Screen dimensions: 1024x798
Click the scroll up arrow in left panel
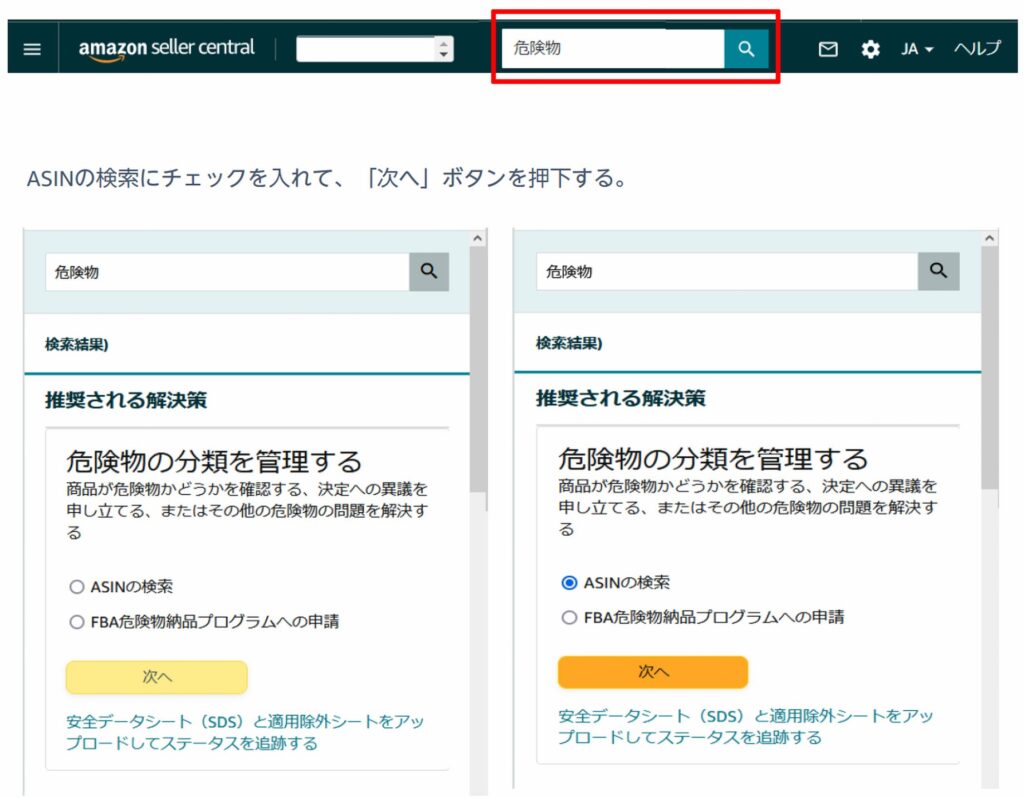point(478,239)
